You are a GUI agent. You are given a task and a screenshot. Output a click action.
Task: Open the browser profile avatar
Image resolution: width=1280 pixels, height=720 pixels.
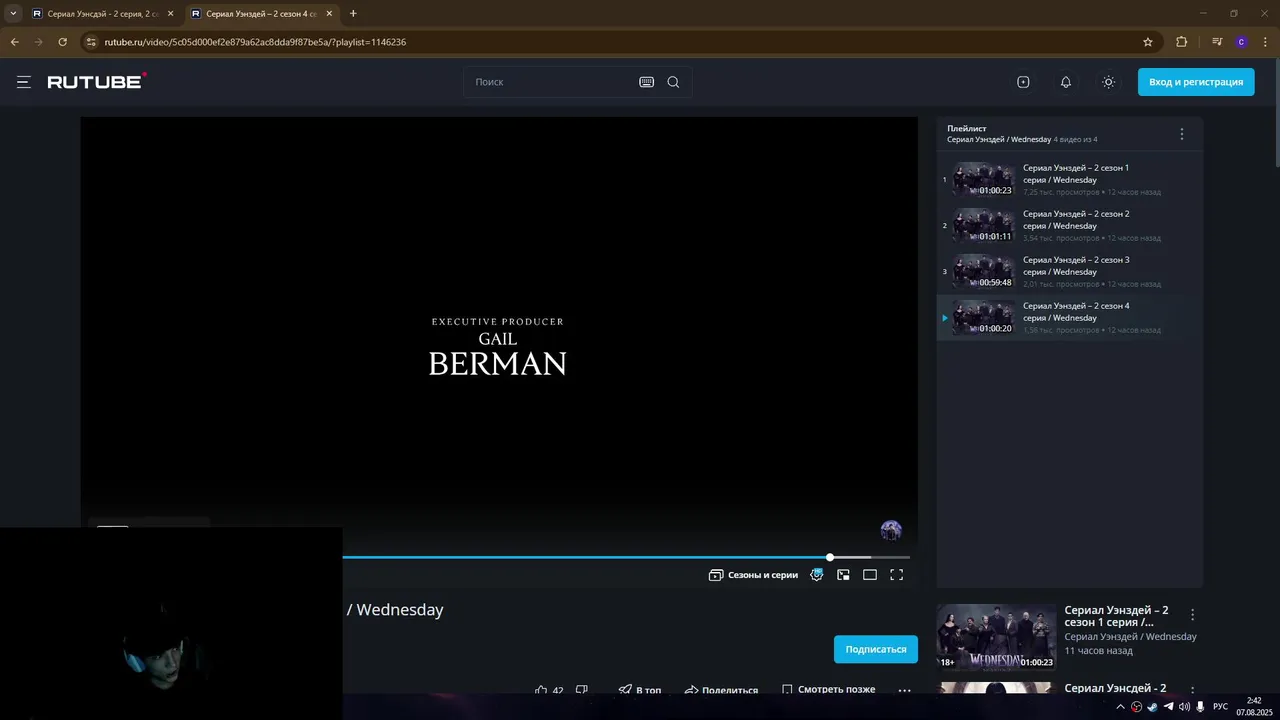(x=1242, y=42)
